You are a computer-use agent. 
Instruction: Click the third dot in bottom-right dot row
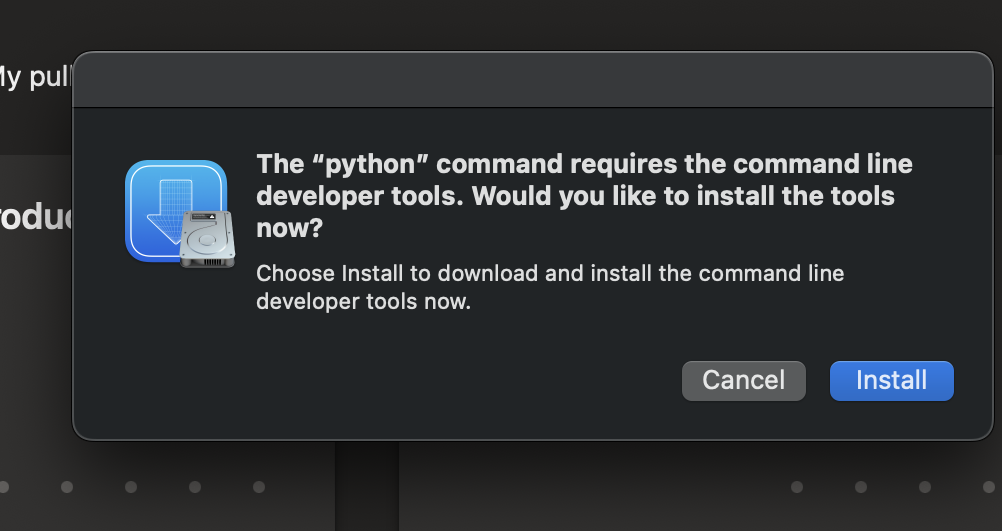pos(925,487)
